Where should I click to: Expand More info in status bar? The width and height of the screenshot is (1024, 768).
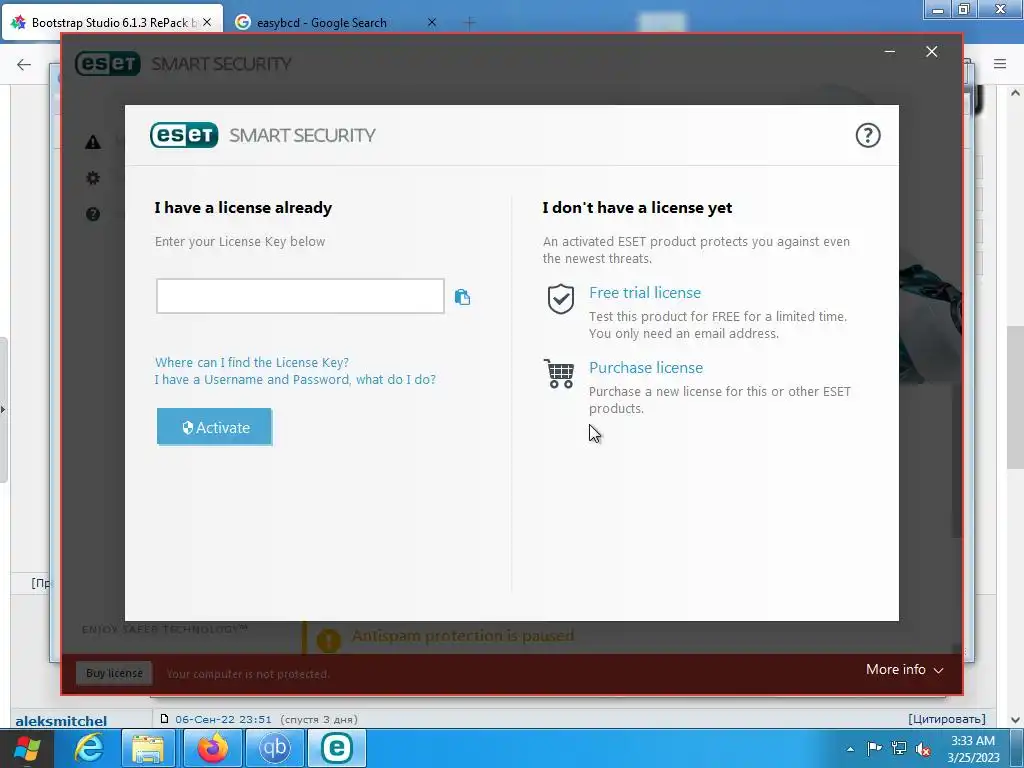[x=904, y=669]
